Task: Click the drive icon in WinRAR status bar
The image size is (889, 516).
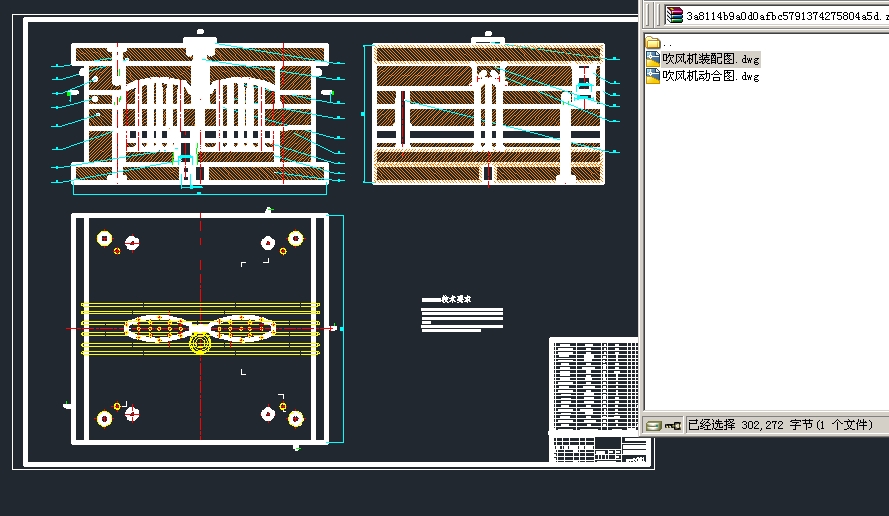Action: point(654,425)
